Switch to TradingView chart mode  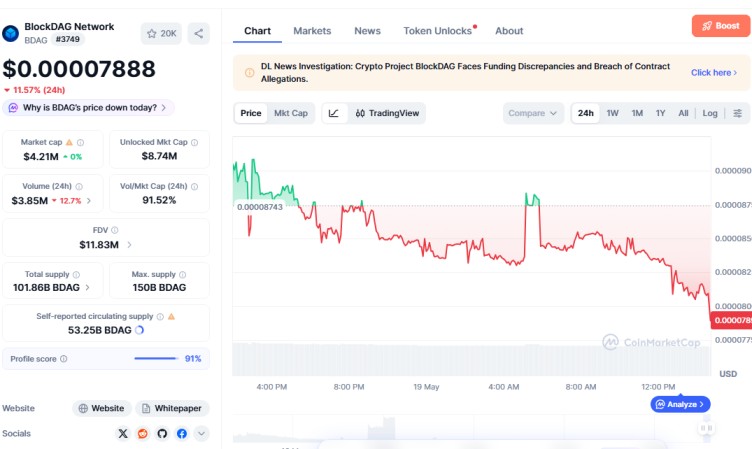[387, 113]
